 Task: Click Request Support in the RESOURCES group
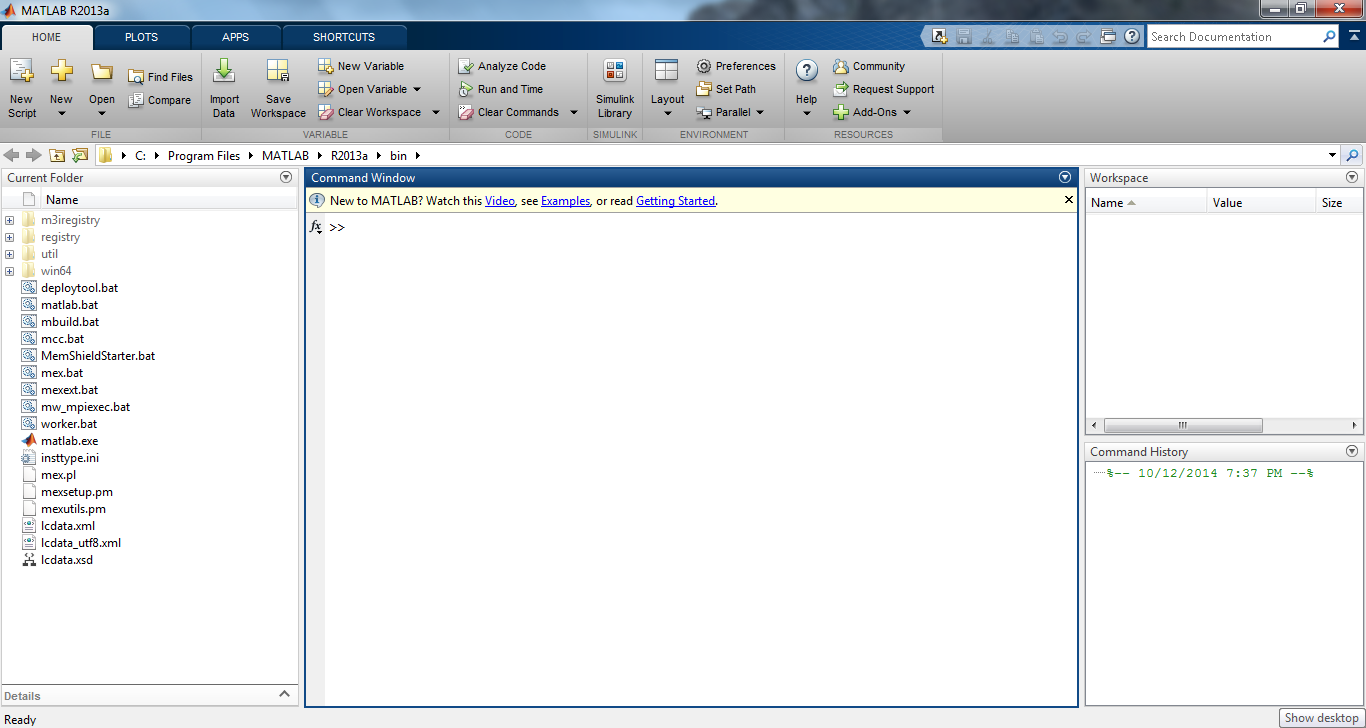pyautogui.click(x=884, y=89)
